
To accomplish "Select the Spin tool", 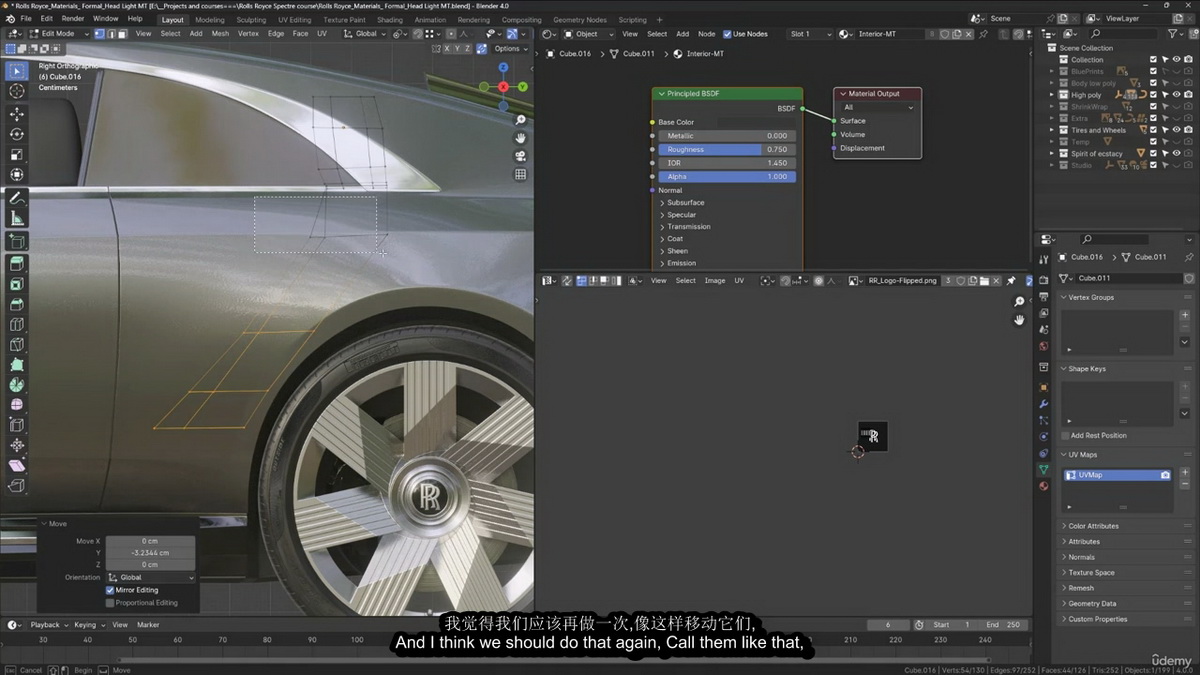I will pos(17,384).
